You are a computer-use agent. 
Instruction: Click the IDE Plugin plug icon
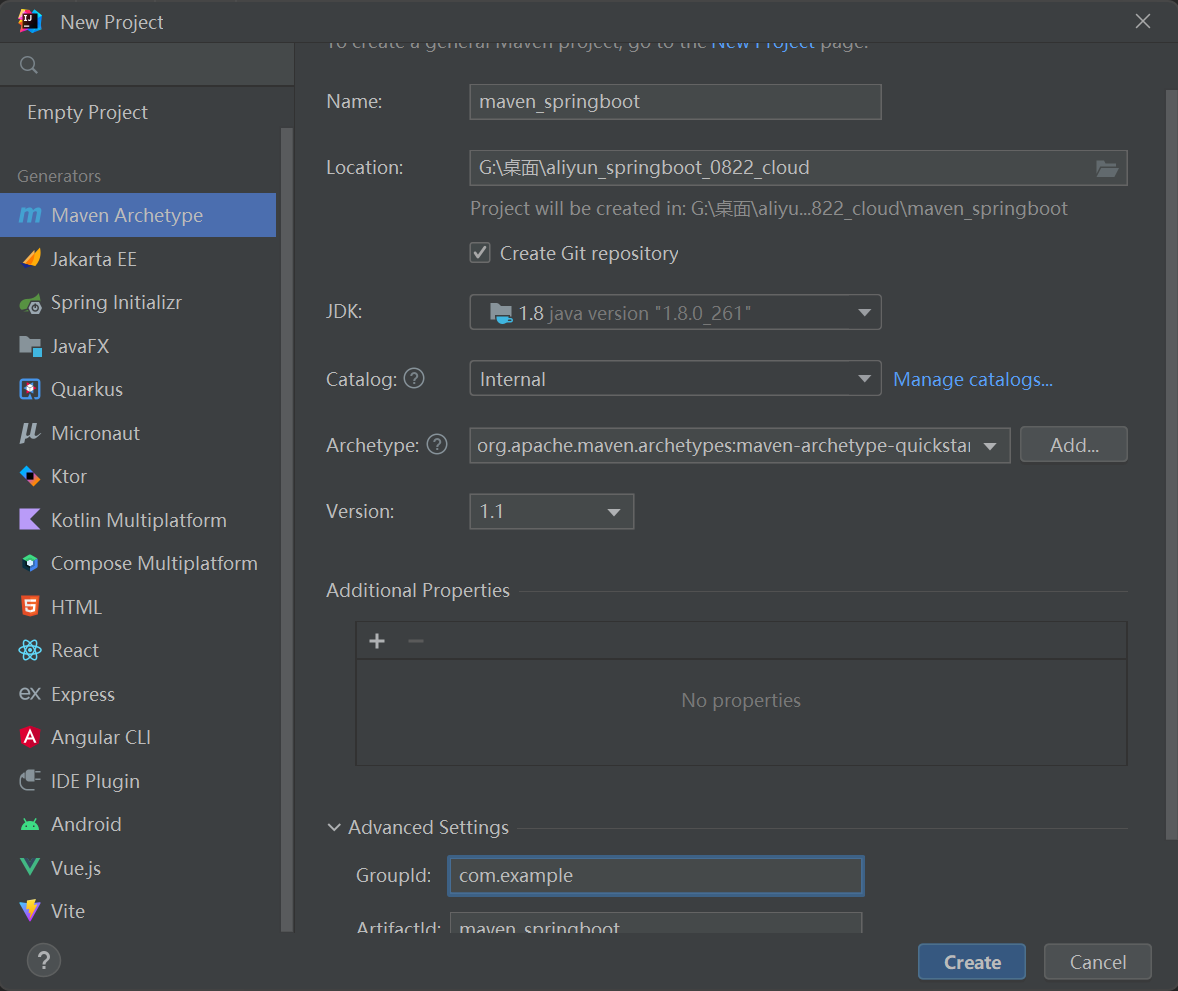[30, 781]
